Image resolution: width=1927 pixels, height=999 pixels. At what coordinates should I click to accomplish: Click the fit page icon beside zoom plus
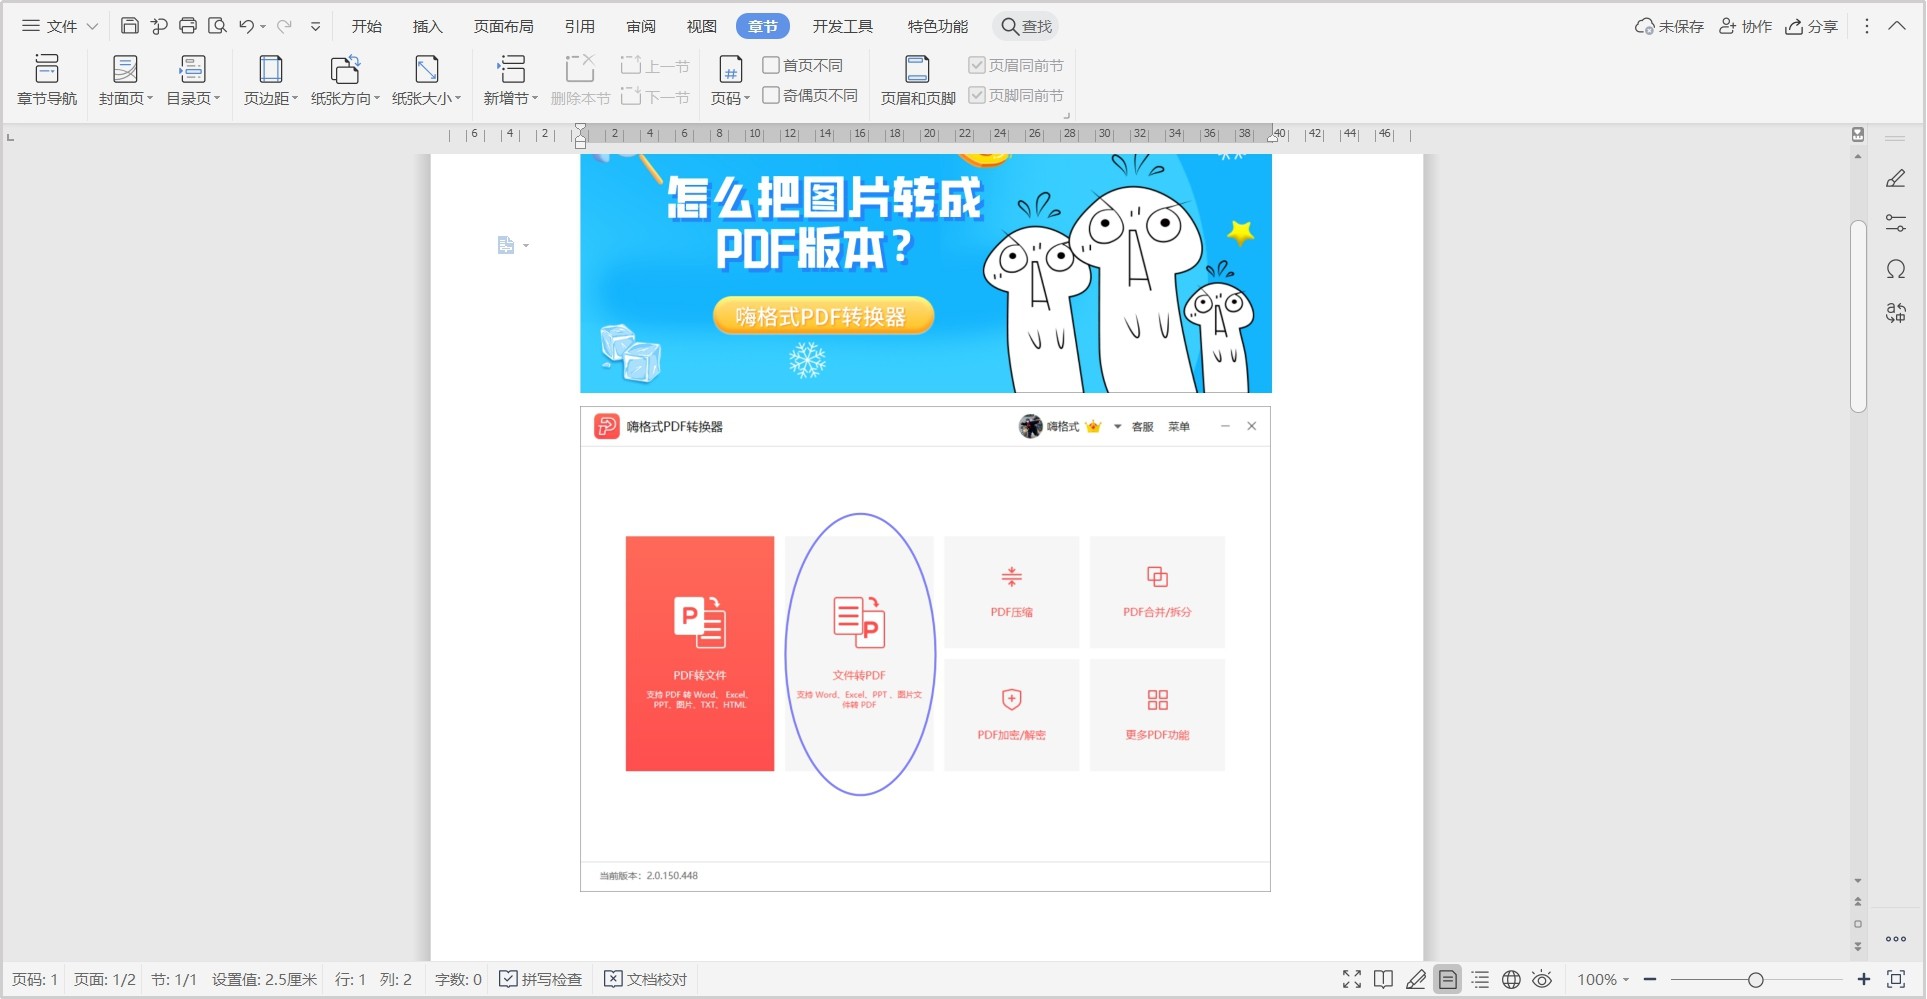point(1895,979)
